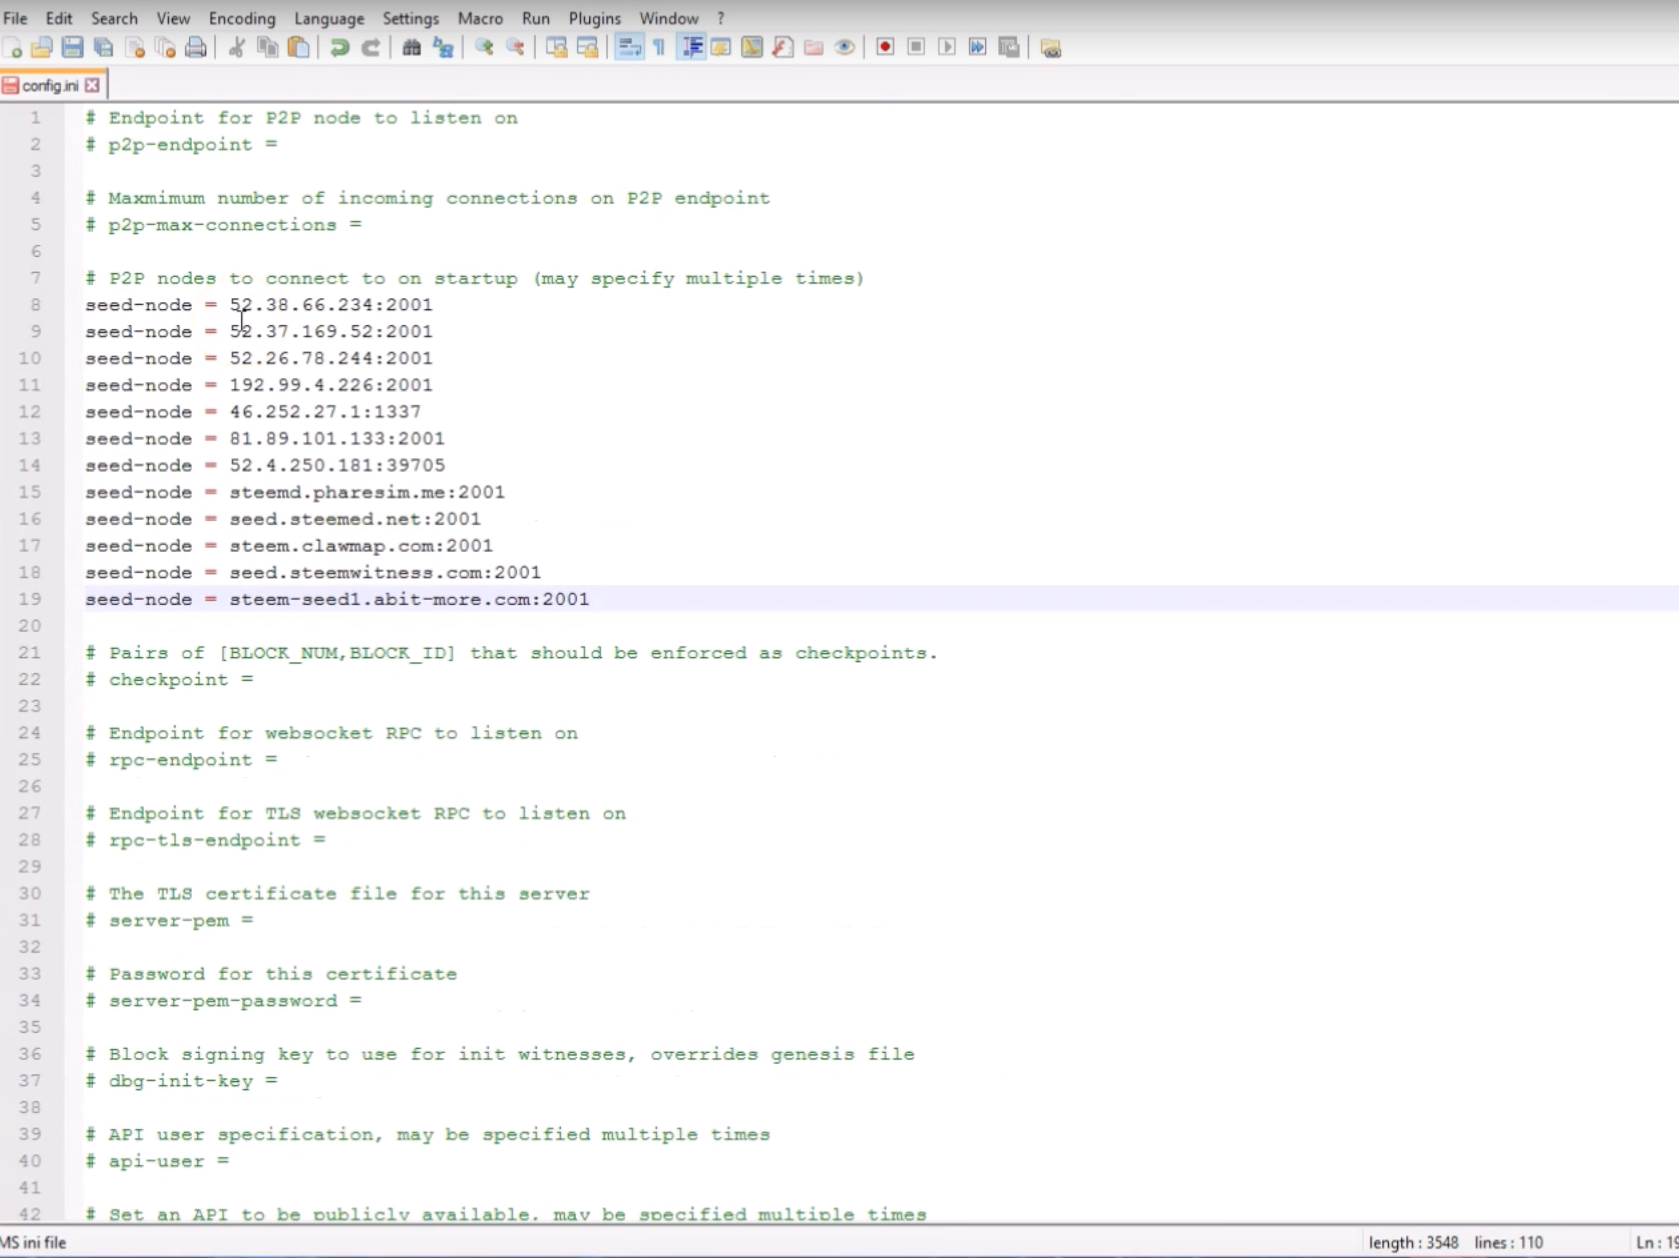Toggle file monitoring with the eye icon
Screen dimensions: 1679x1258
point(845,47)
